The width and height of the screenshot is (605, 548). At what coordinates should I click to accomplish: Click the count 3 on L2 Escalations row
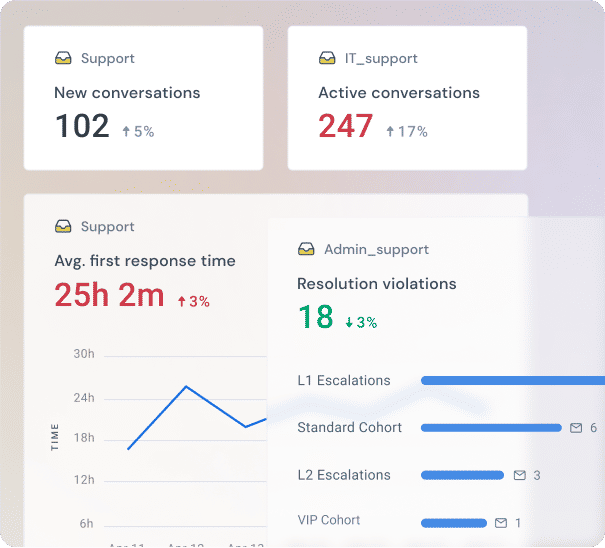(x=537, y=475)
